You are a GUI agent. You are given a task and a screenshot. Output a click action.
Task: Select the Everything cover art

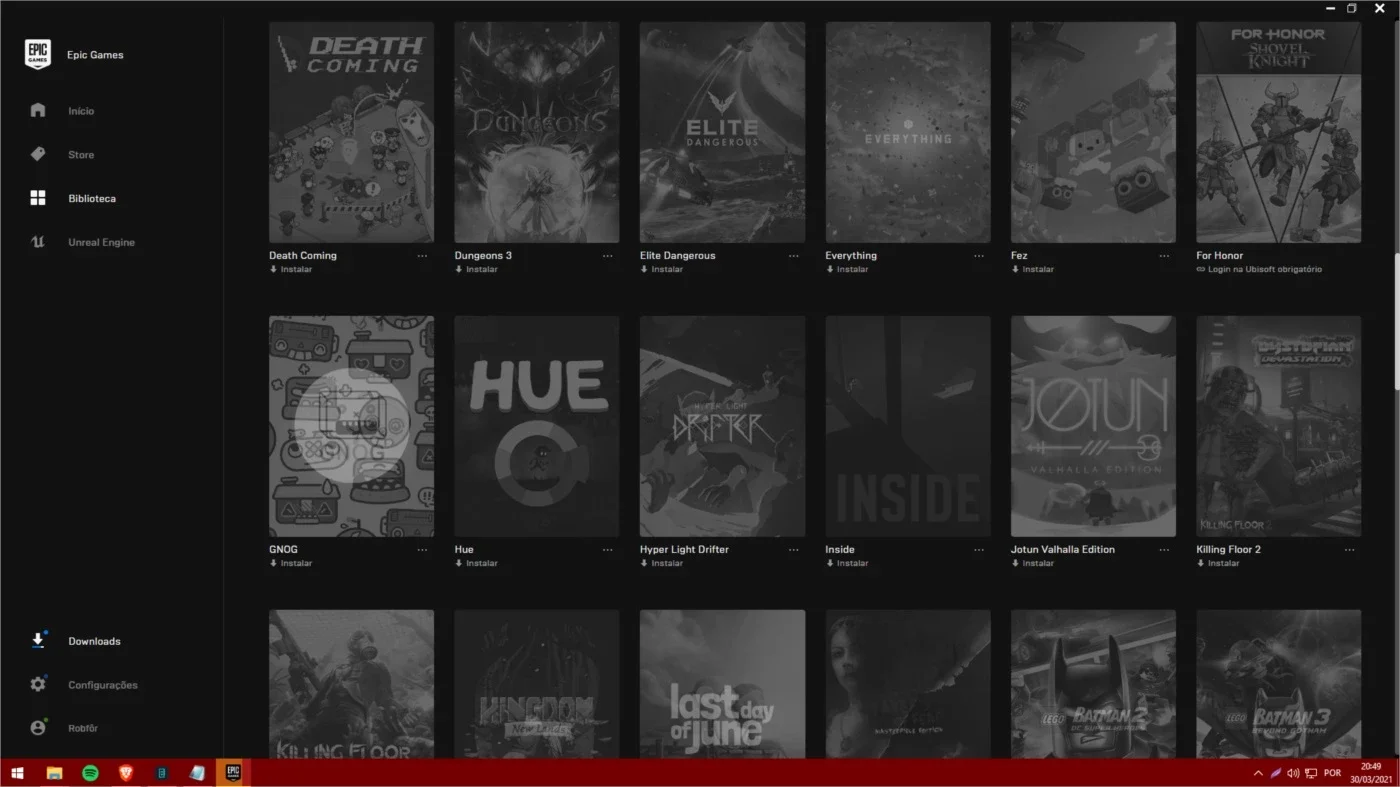908,132
